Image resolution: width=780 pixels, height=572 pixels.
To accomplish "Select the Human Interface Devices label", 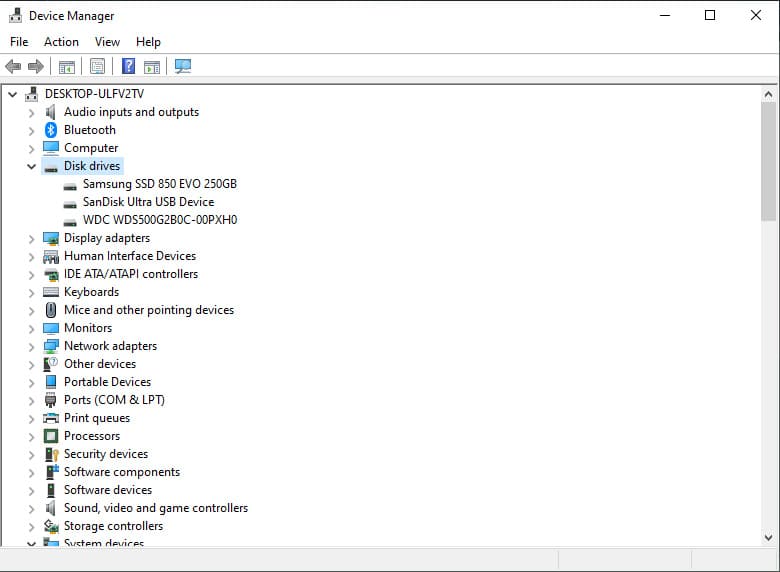I will tap(130, 256).
